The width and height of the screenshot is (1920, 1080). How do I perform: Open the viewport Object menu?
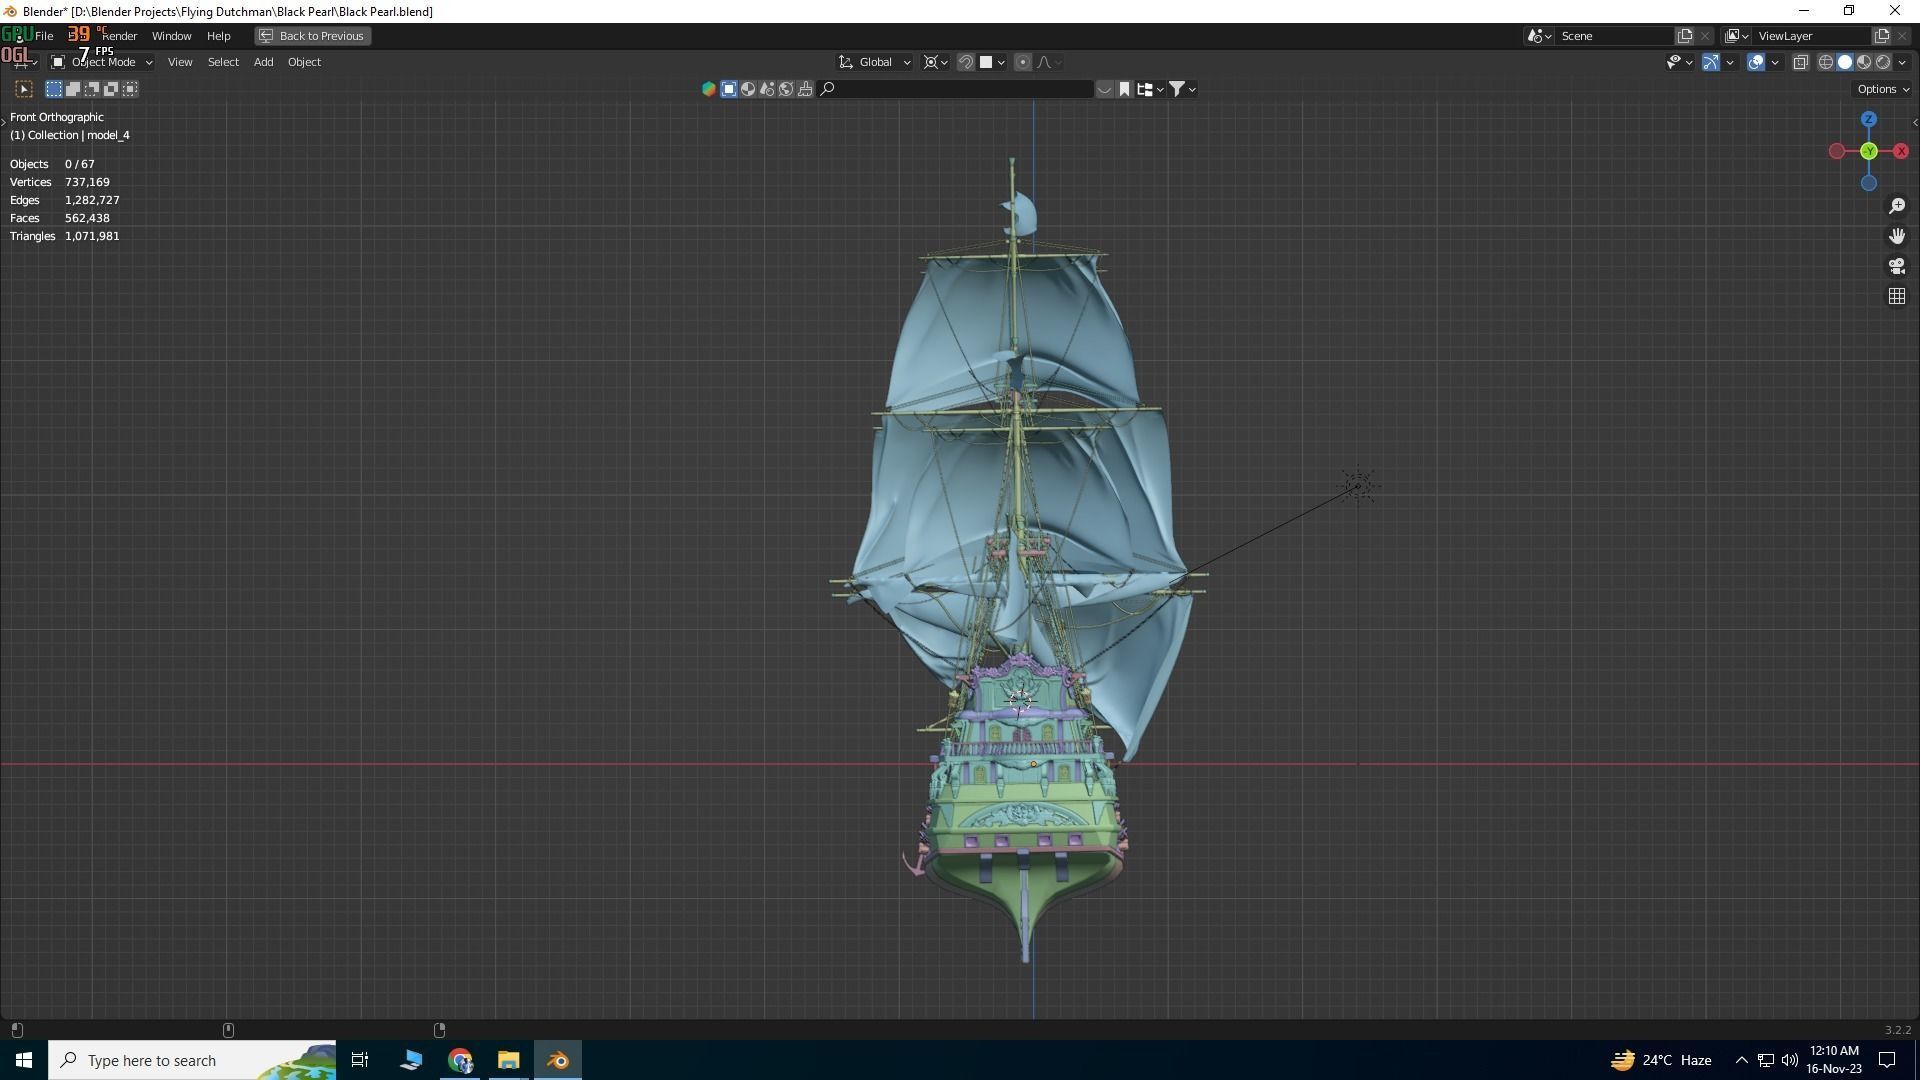click(304, 62)
